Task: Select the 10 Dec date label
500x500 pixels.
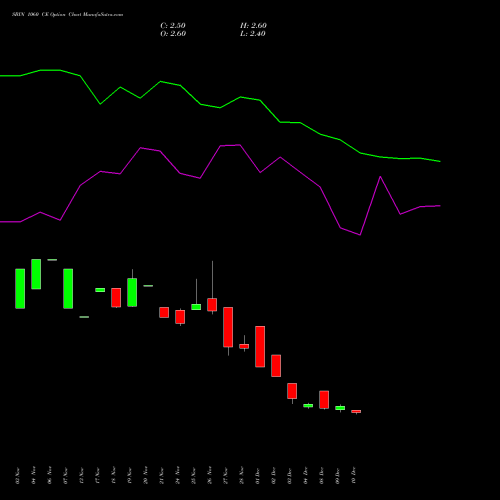Action: (x=354, y=475)
